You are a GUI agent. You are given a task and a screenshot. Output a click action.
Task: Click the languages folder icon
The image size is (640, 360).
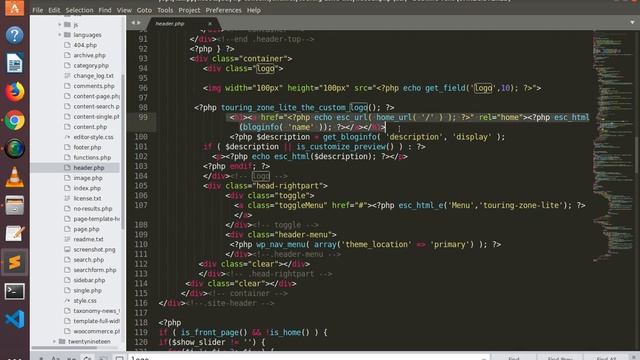coord(67,35)
